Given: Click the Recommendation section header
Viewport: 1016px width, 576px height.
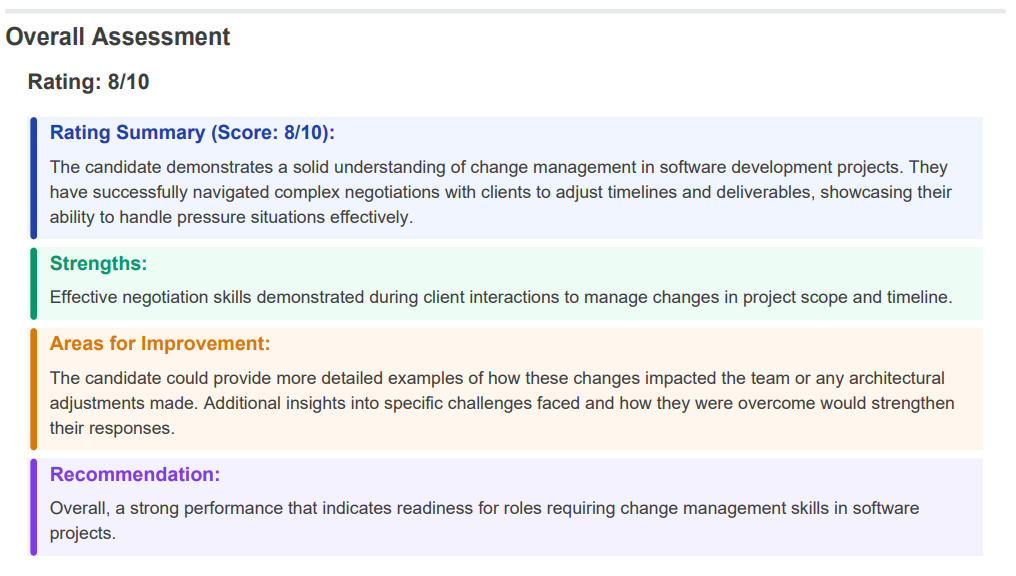Looking at the screenshot, I should point(135,474).
